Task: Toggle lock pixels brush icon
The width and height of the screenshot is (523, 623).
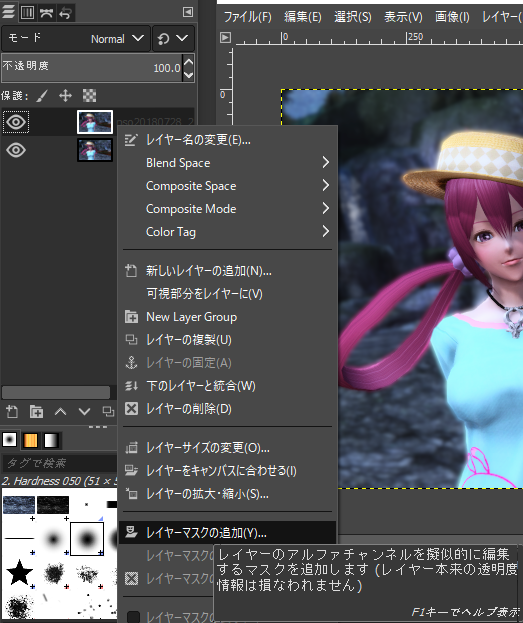Action: (x=42, y=96)
